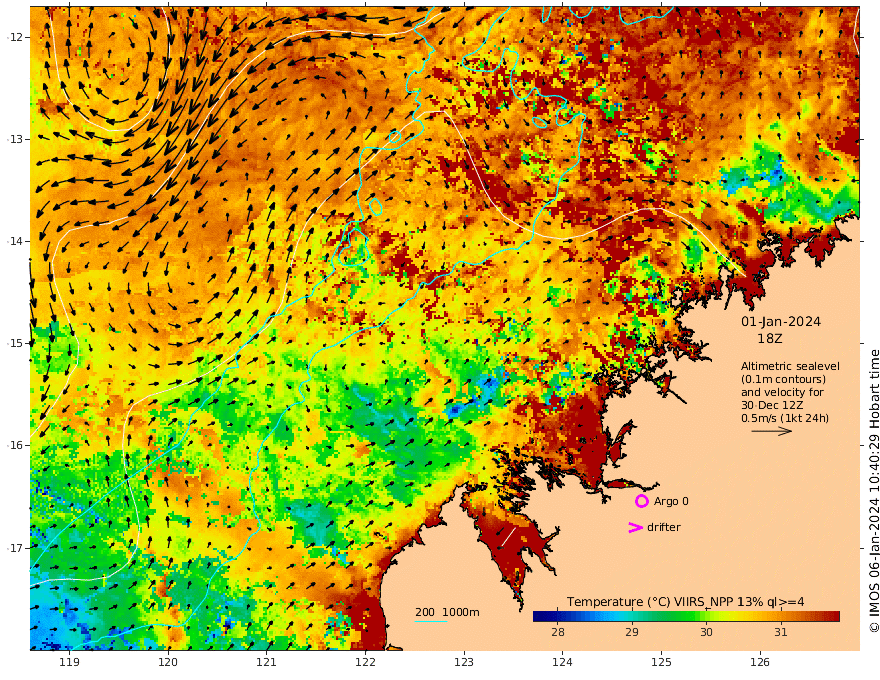Screen dimensions: 880x680
Task: Click latitude axis label -12
Action: click(x=15, y=37)
